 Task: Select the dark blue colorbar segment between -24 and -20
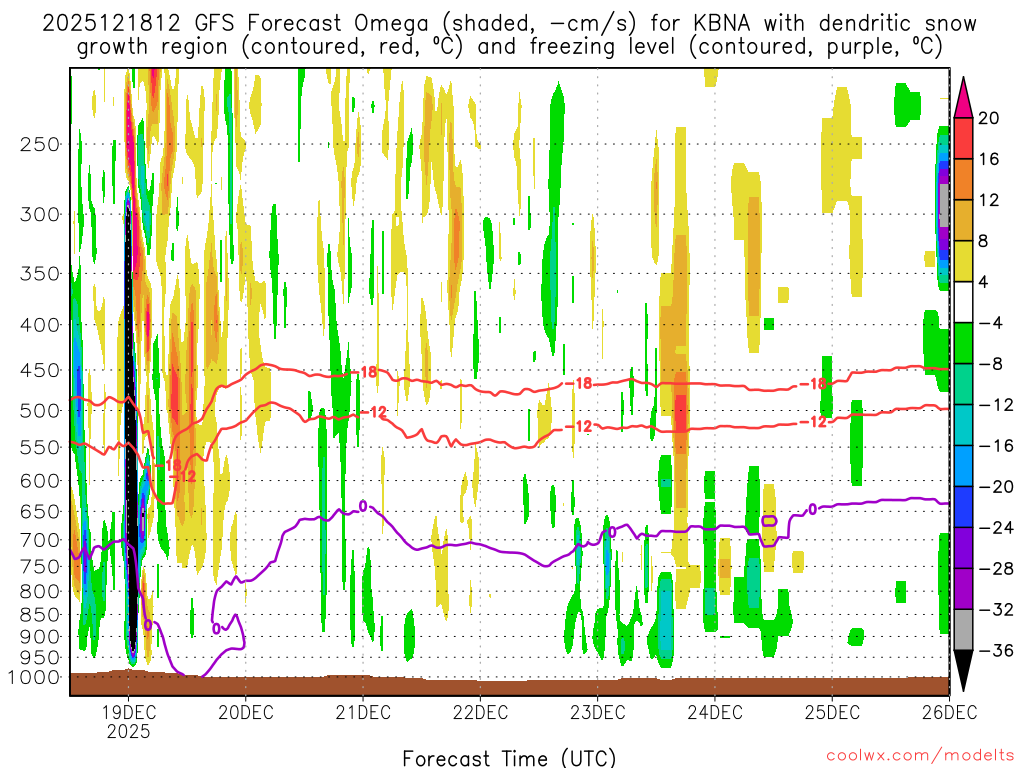pos(963,507)
